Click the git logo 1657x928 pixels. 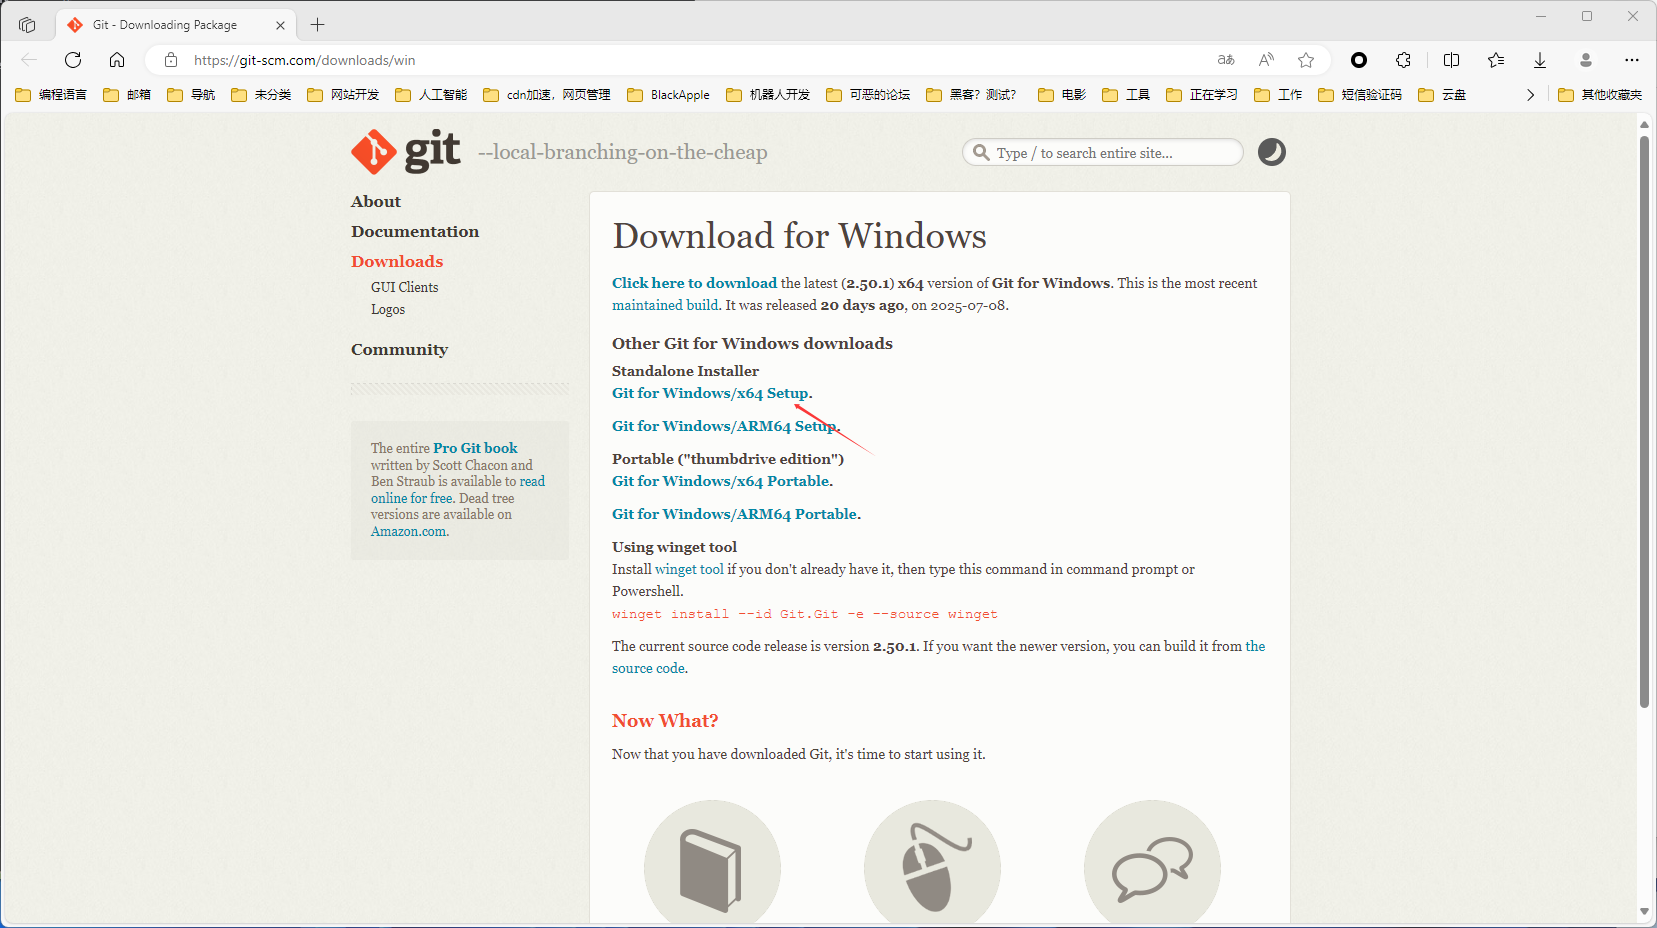(406, 151)
